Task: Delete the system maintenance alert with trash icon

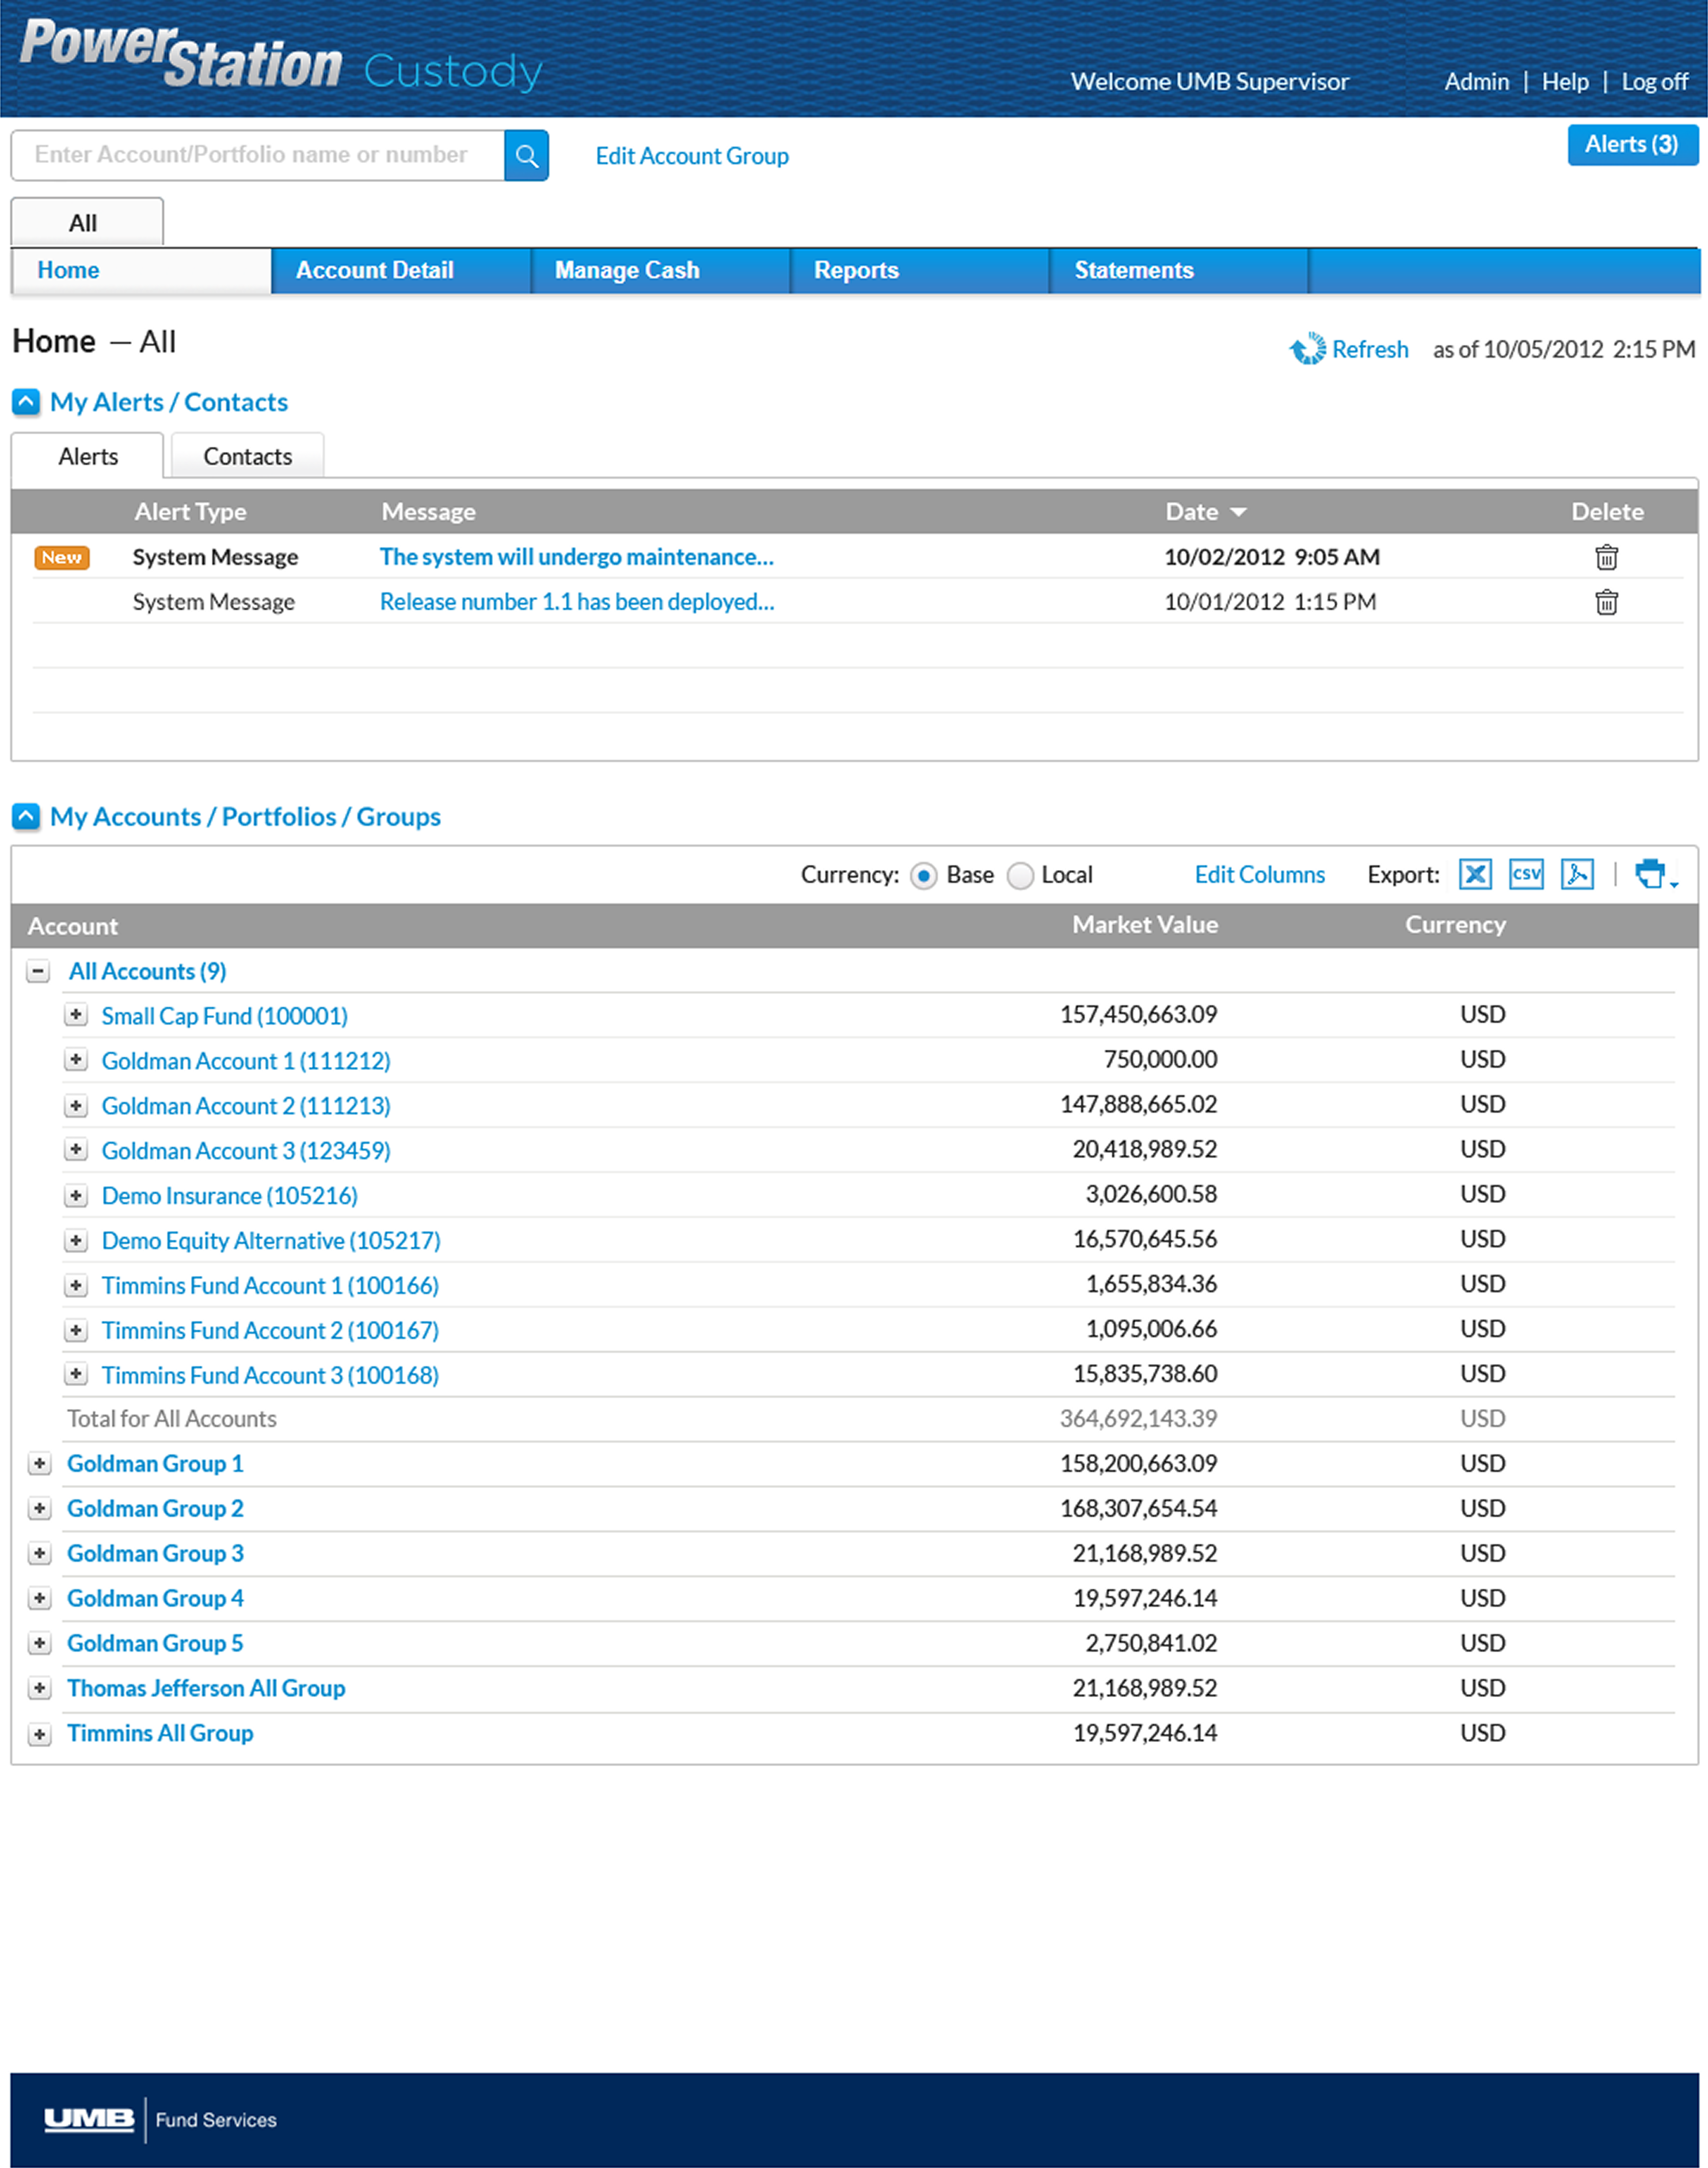Action: 1606,557
